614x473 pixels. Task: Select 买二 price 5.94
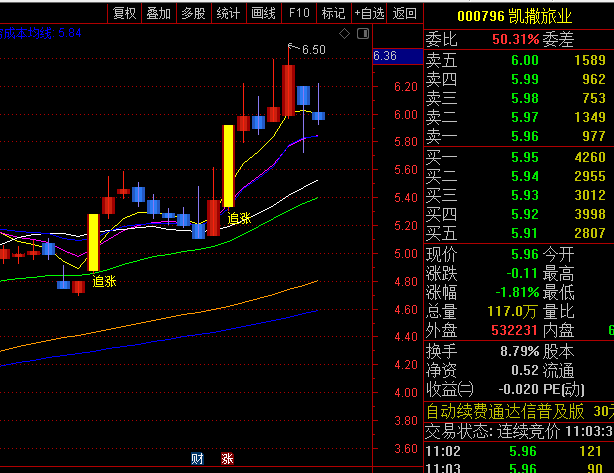[x=525, y=176]
